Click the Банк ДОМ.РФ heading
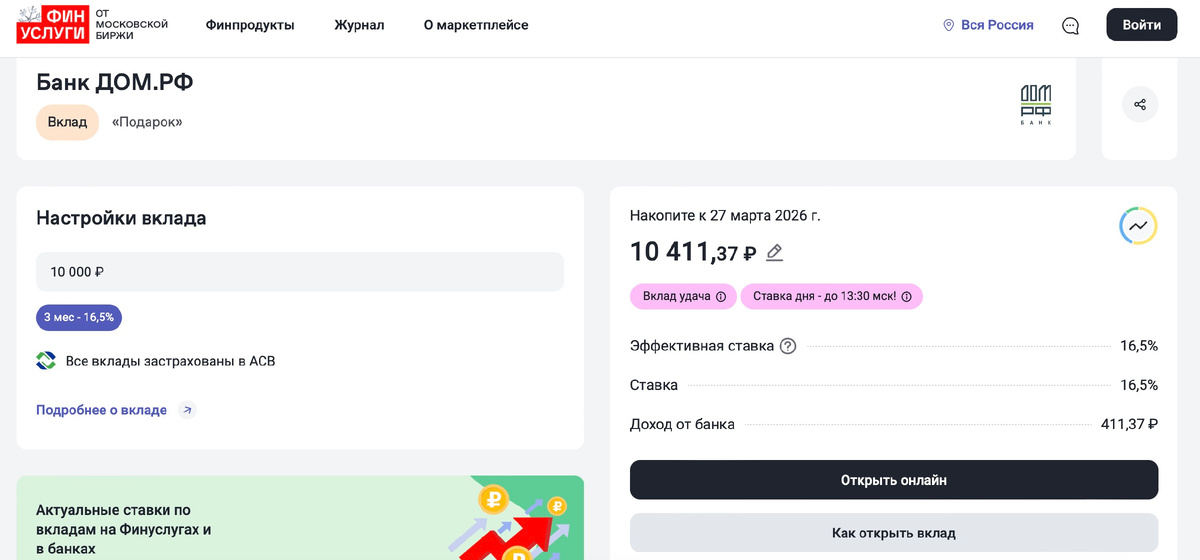 (x=115, y=82)
